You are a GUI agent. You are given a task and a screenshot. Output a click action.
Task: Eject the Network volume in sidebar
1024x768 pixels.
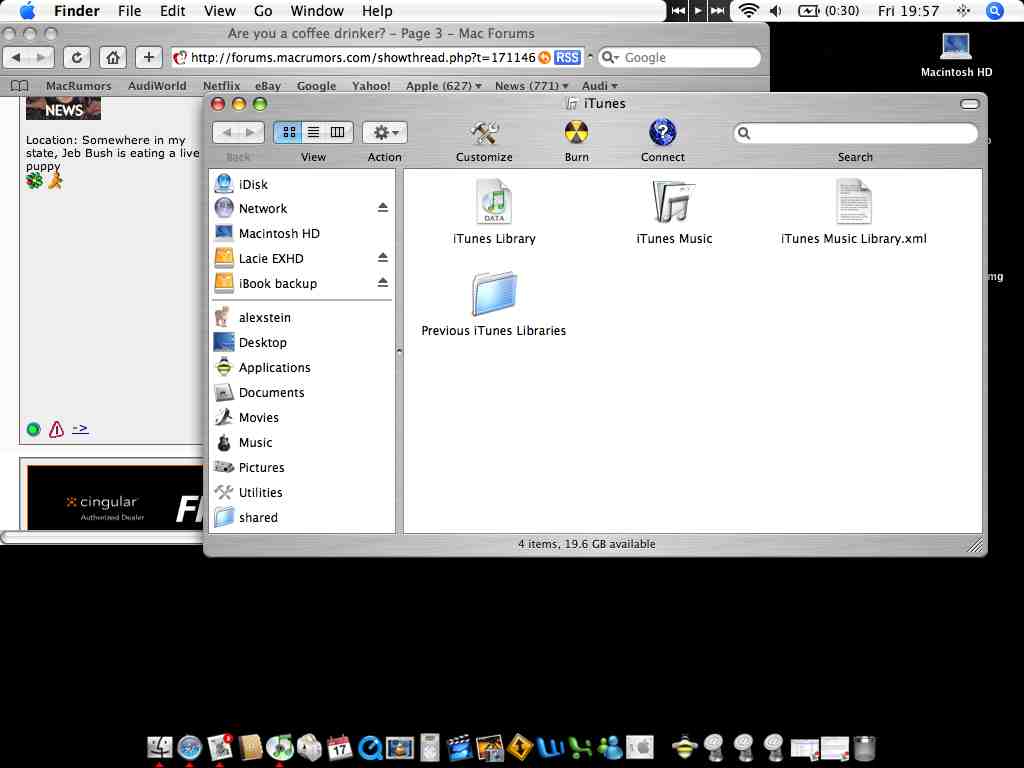point(383,208)
